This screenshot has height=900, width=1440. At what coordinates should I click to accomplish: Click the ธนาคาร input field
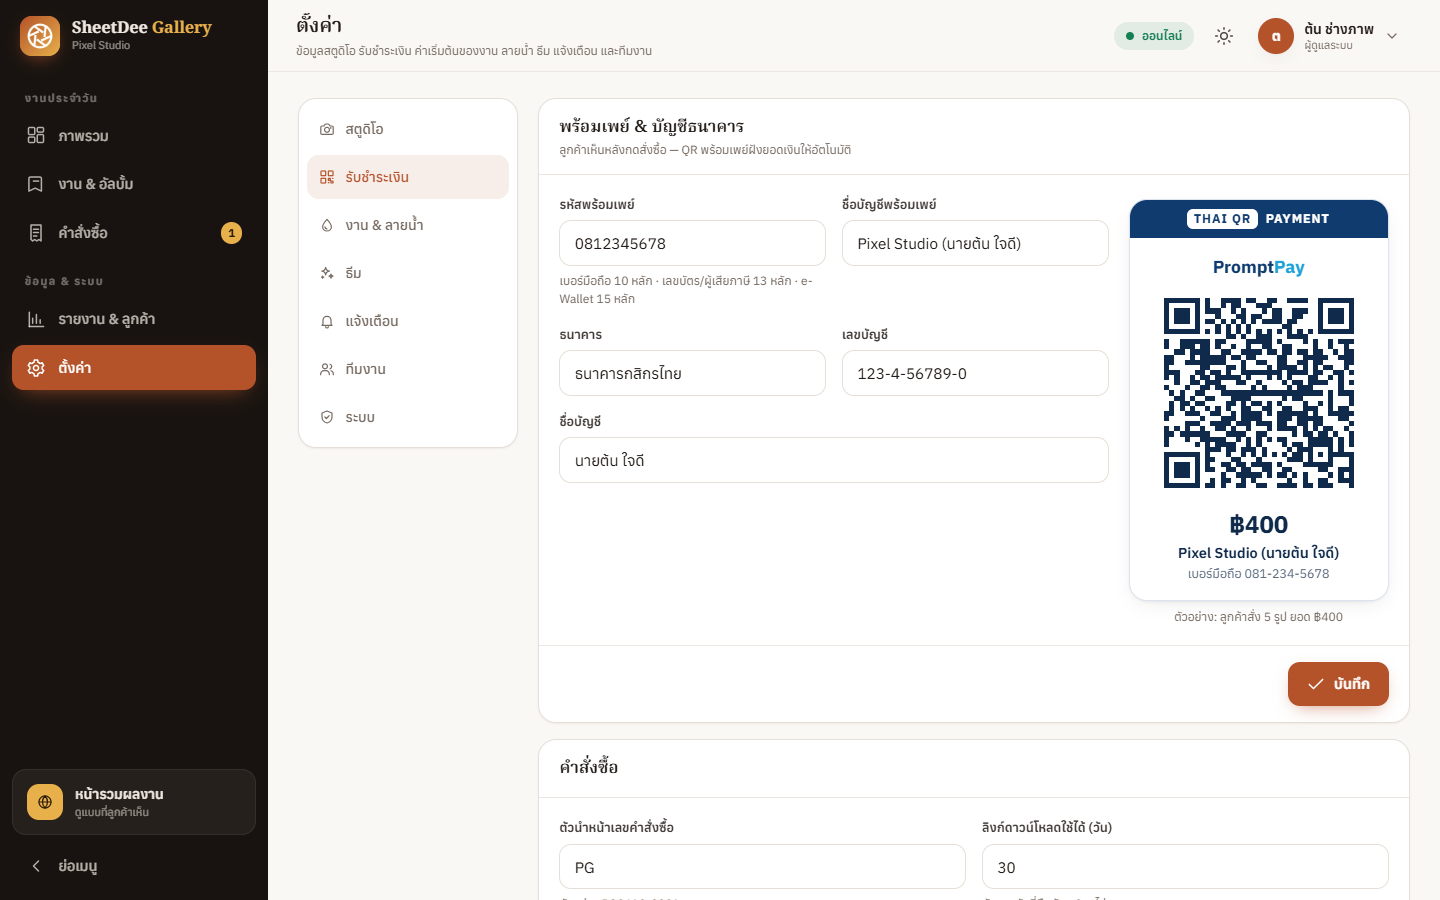point(692,373)
